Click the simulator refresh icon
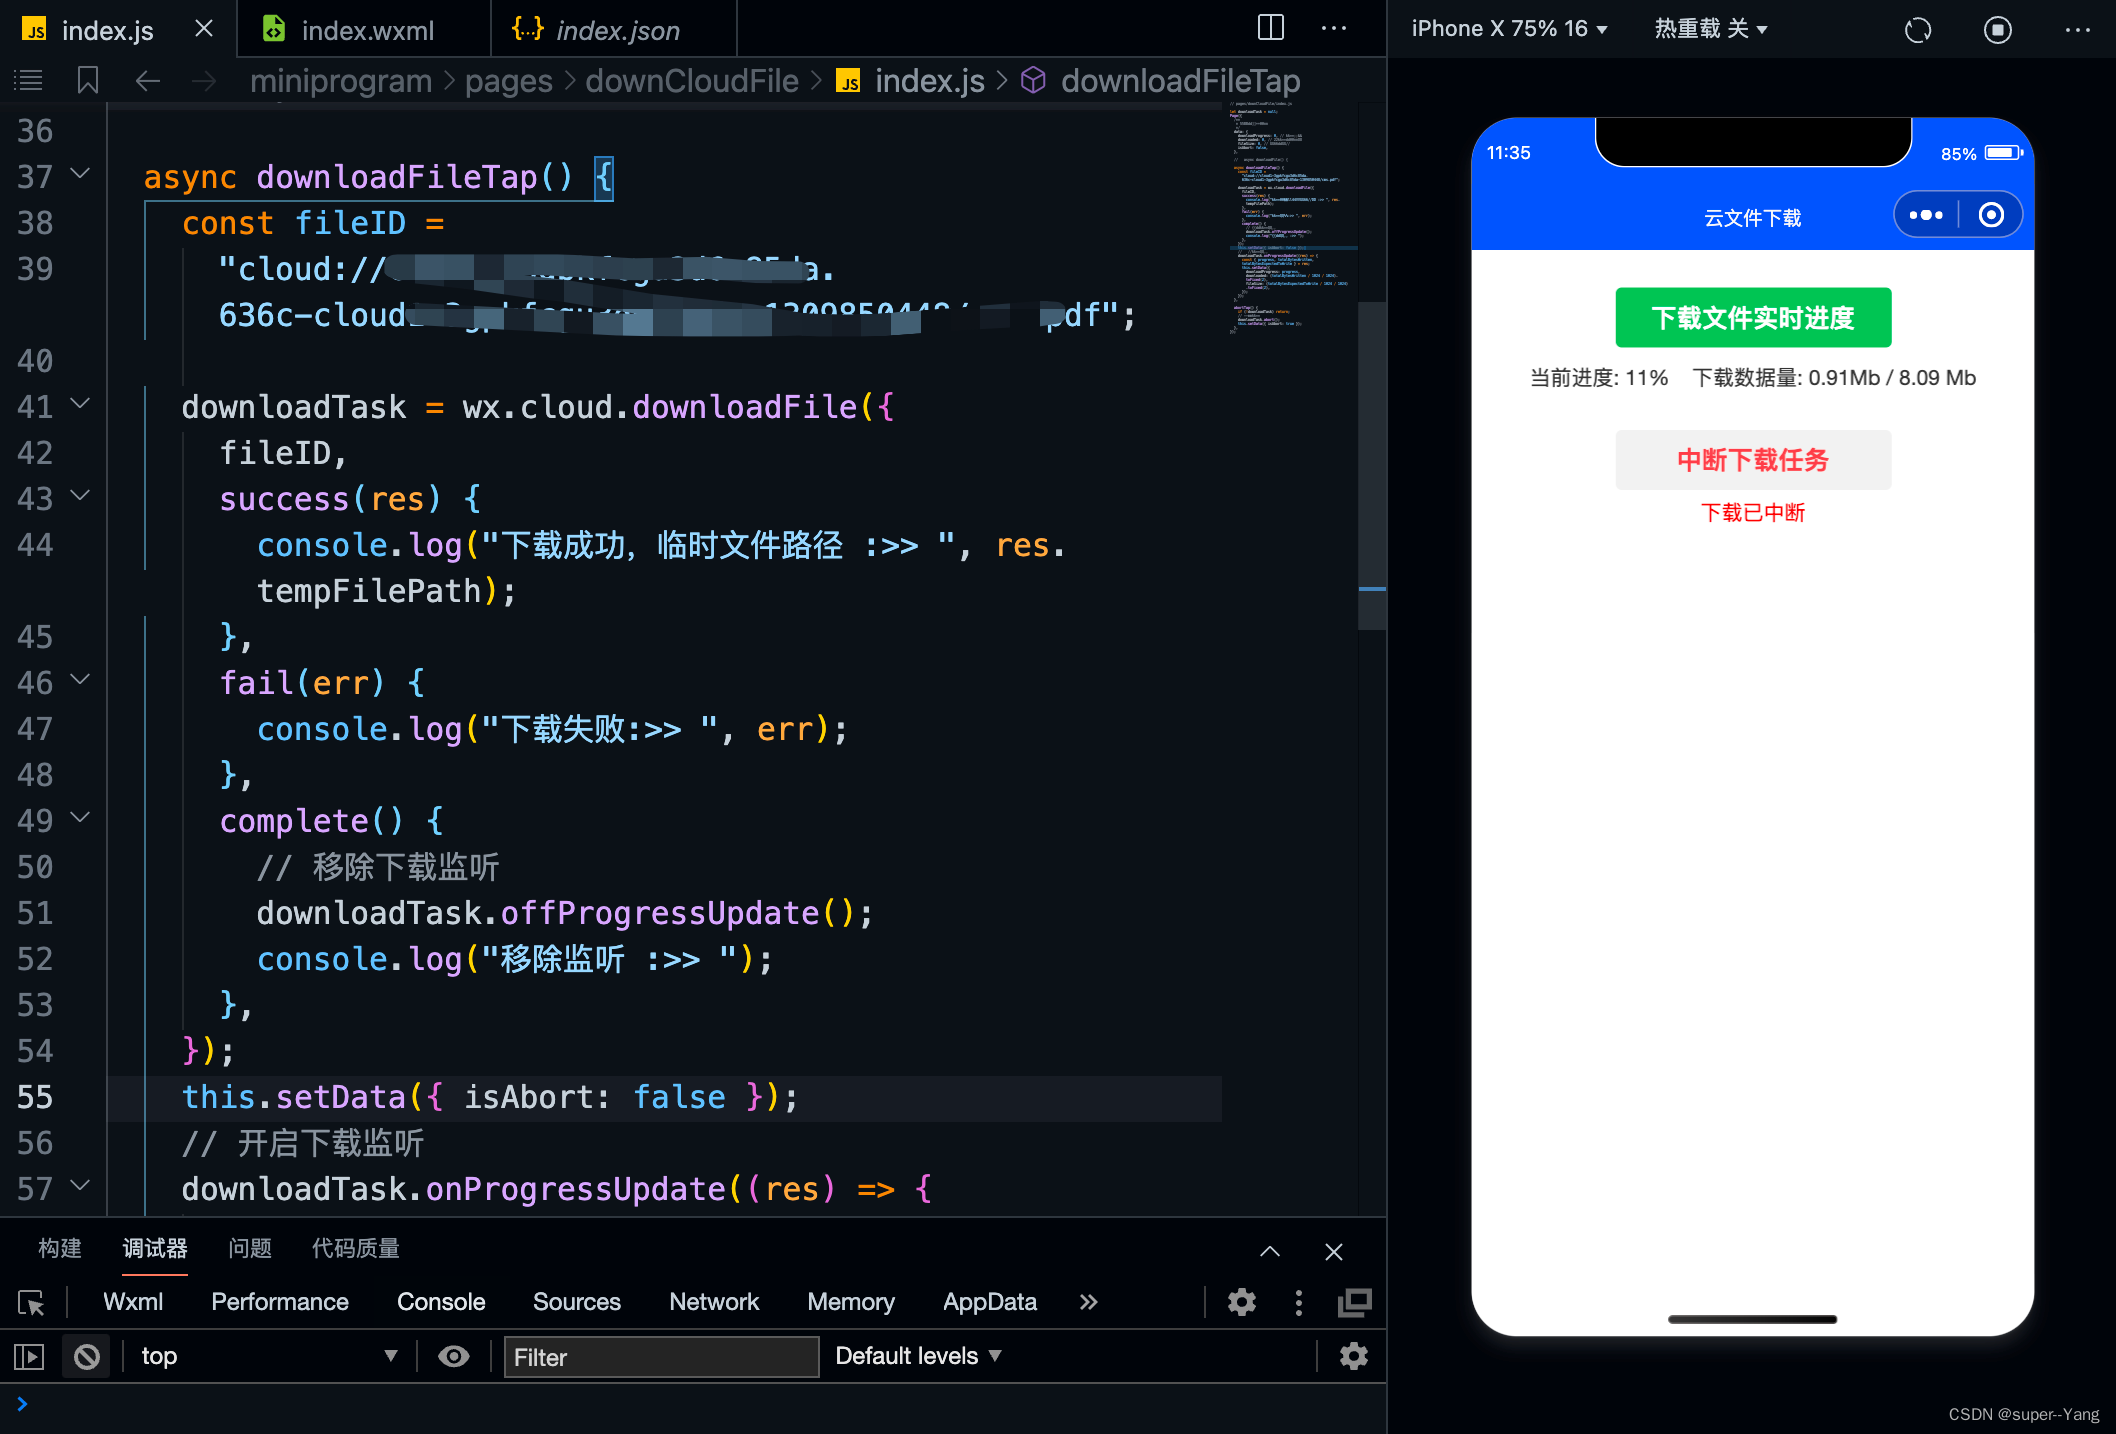2116x1434 pixels. coord(1918,29)
